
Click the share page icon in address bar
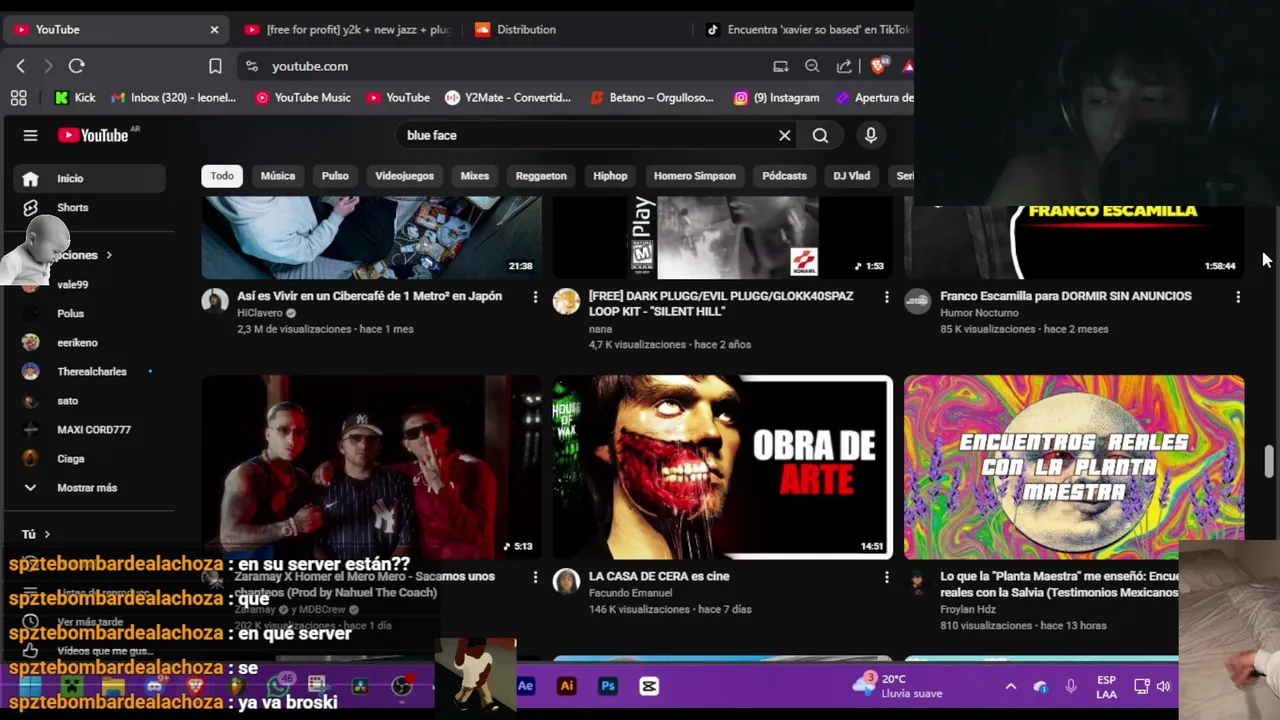point(844,66)
